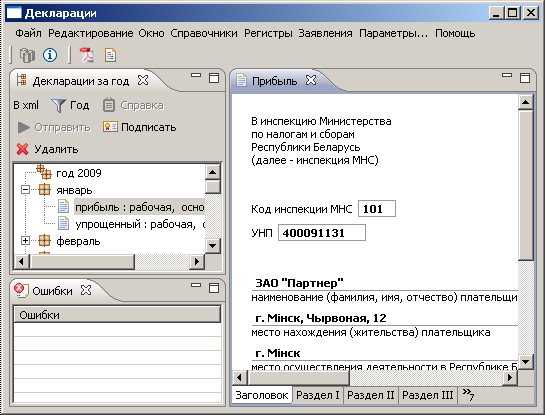Select упрощенный : рабочая declaration item
This screenshot has height=415, width=546.
click(140, 224)
